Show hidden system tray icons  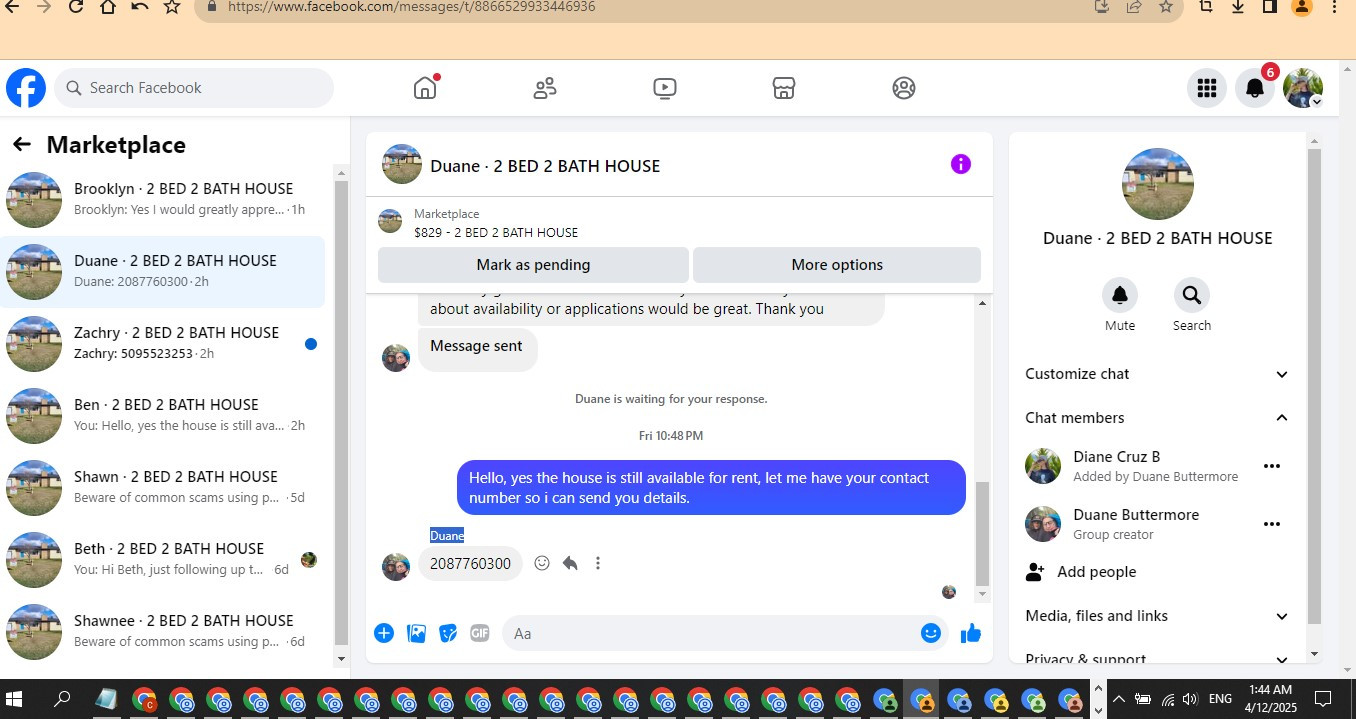[x=1118, y=699]
